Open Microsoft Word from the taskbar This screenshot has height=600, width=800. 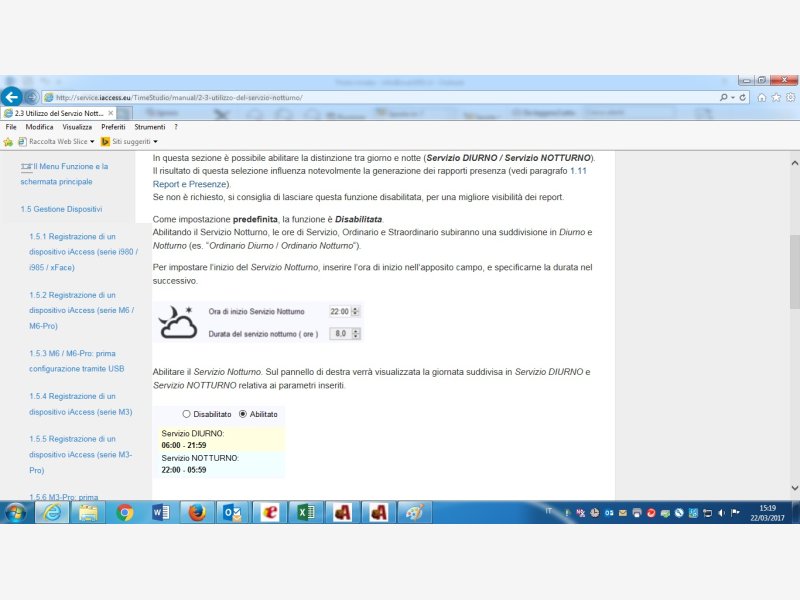click(x=161, y=512)
